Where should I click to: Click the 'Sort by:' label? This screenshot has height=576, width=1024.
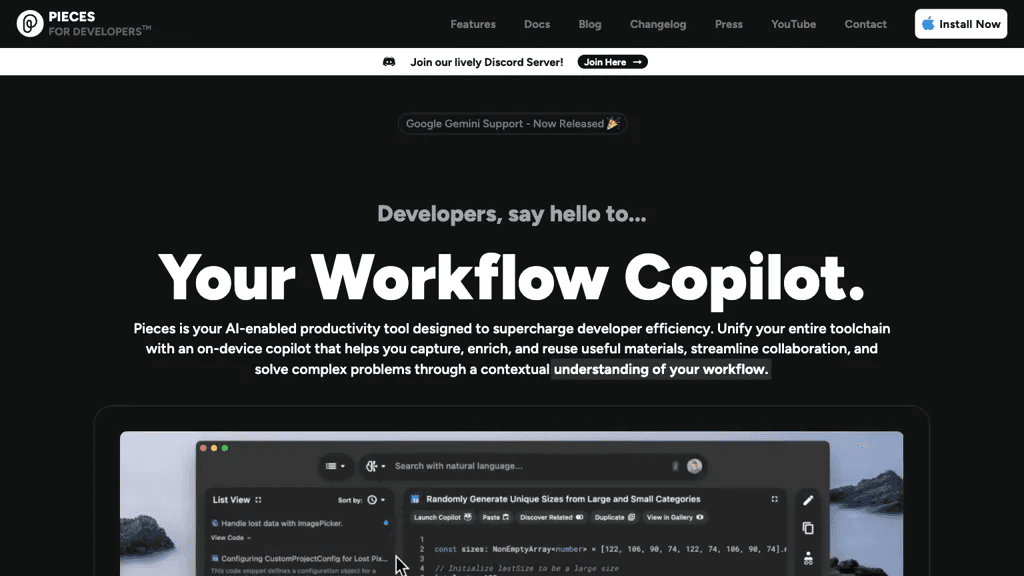pos(350,500)
